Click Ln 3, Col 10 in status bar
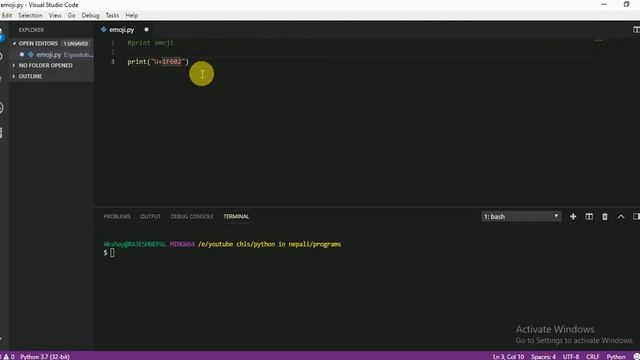Image resolution: width=640 pixels, height=360 pixels. [508, 356]
